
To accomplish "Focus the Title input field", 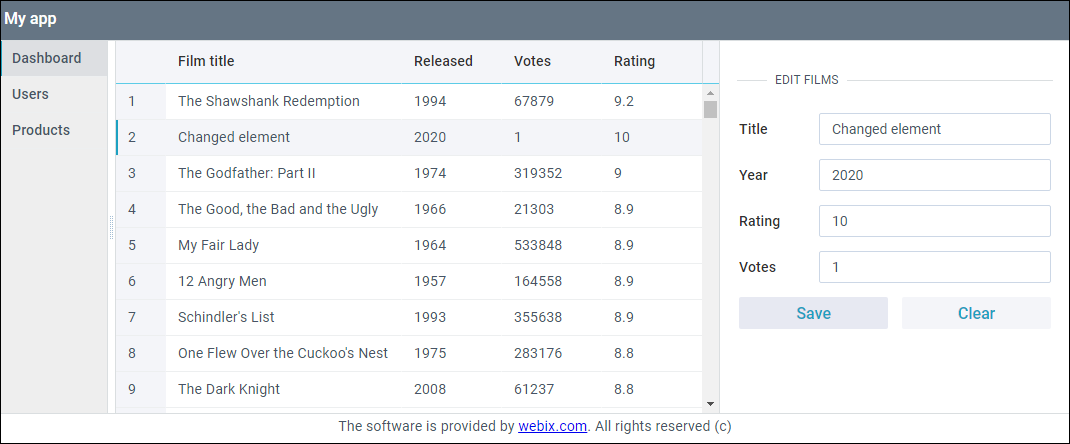I will pyautogui.click(x=934, y=129).
